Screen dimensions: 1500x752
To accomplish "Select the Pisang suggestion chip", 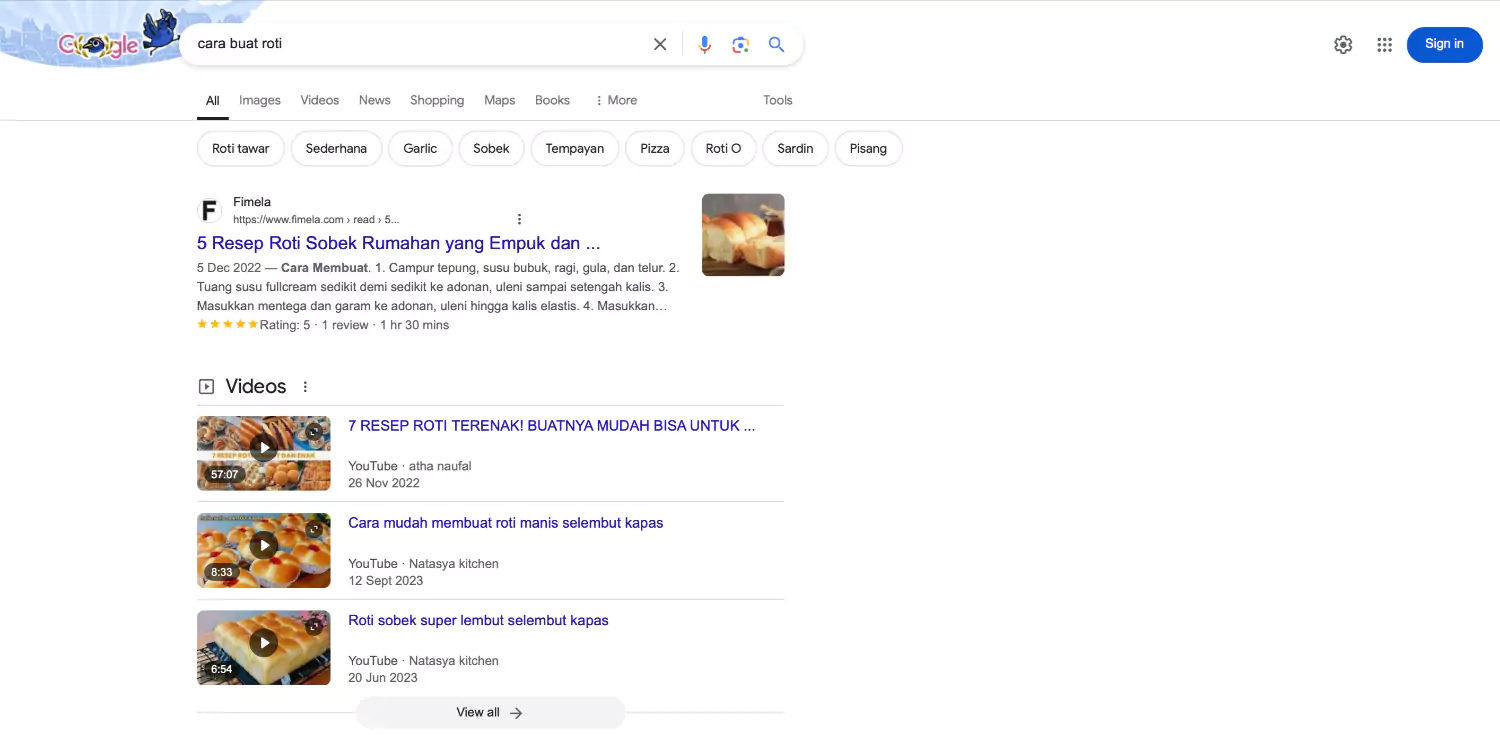I will click(x=868, y=149).
